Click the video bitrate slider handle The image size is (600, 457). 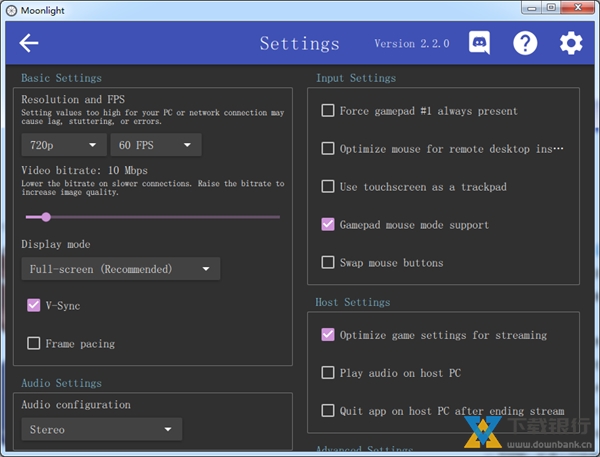pyautogui.click(x=46, y=217)
